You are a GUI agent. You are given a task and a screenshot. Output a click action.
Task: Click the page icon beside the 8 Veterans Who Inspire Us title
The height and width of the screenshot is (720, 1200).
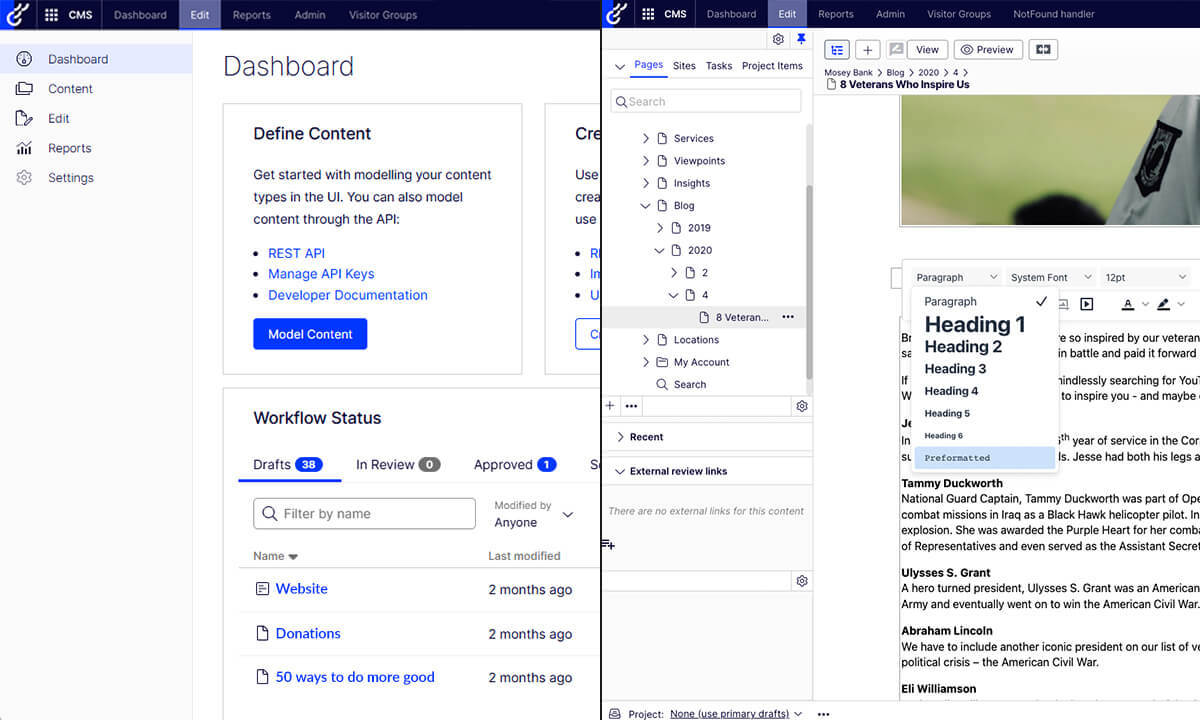pyautogui.click(x=832, y=85)
